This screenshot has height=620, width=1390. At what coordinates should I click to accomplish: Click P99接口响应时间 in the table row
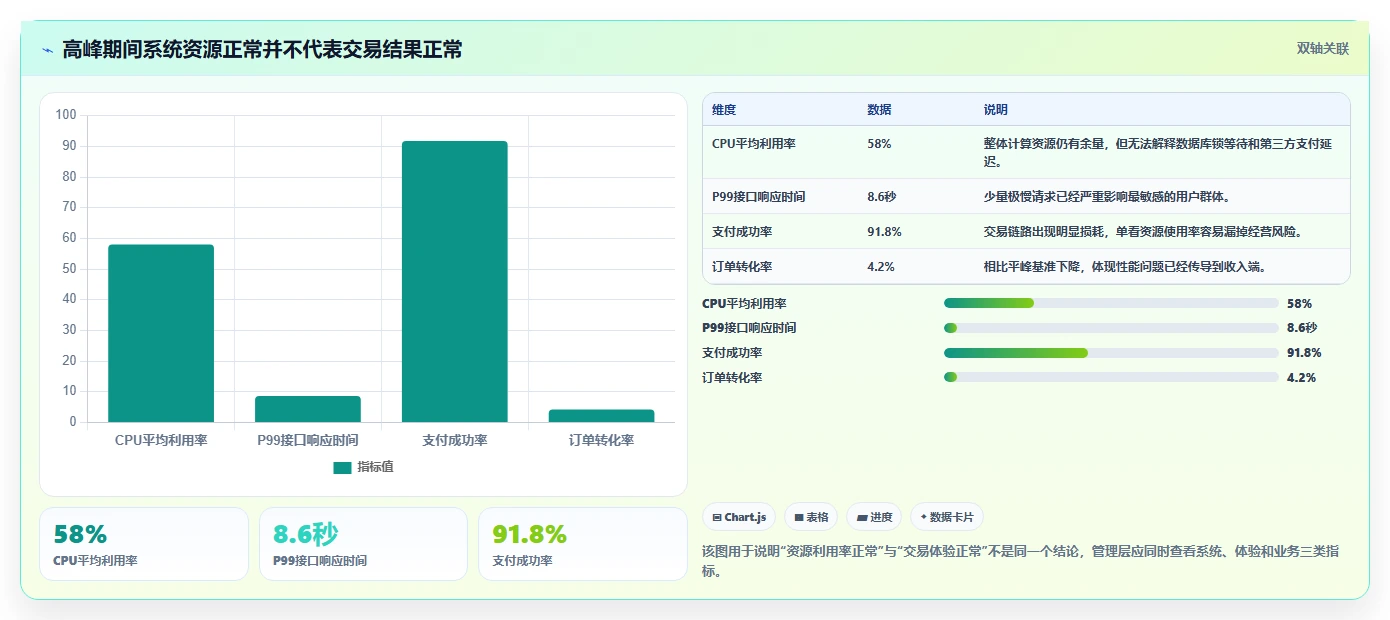point(759,197)
